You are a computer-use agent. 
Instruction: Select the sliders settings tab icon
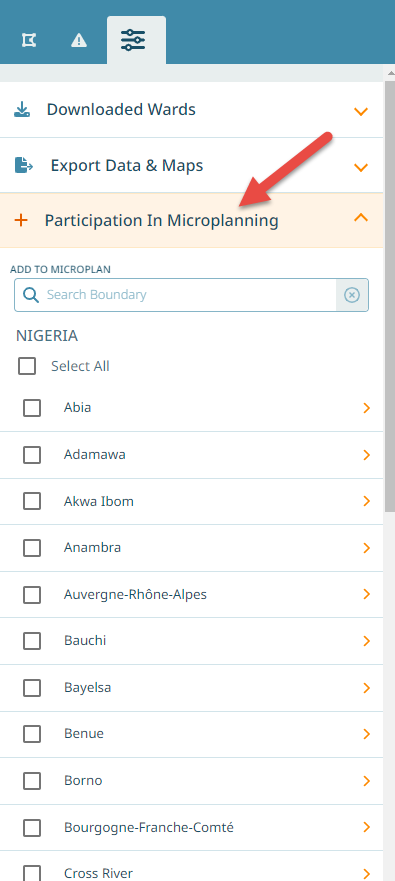tap(133, 40)
